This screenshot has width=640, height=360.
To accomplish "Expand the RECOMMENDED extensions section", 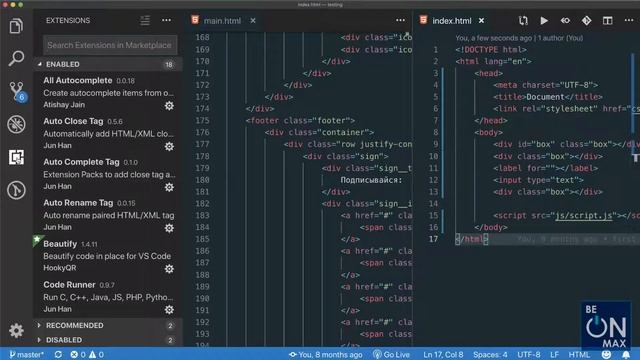I will (108, 325).
